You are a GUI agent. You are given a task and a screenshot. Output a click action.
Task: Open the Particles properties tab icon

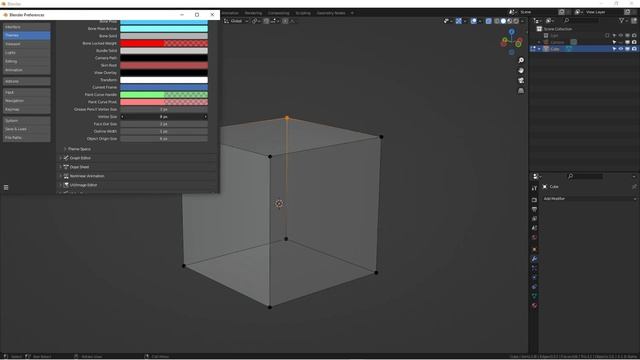tap(534, 268)
